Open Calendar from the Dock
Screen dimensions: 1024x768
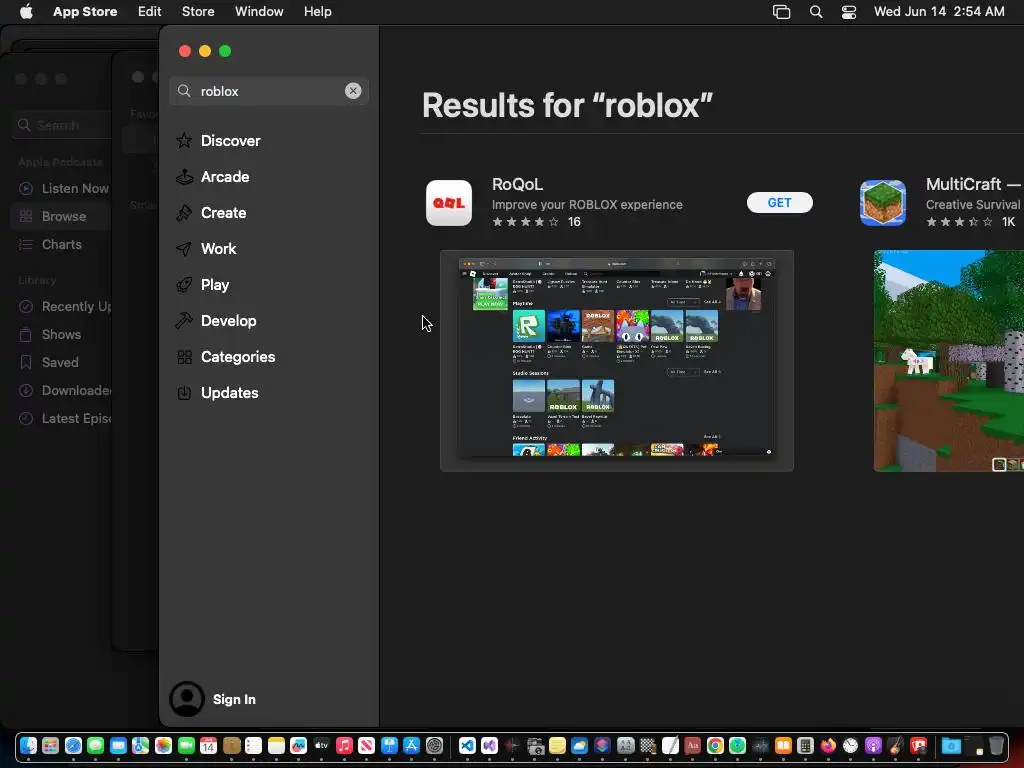pyautogui.click(x=208, y=745)
